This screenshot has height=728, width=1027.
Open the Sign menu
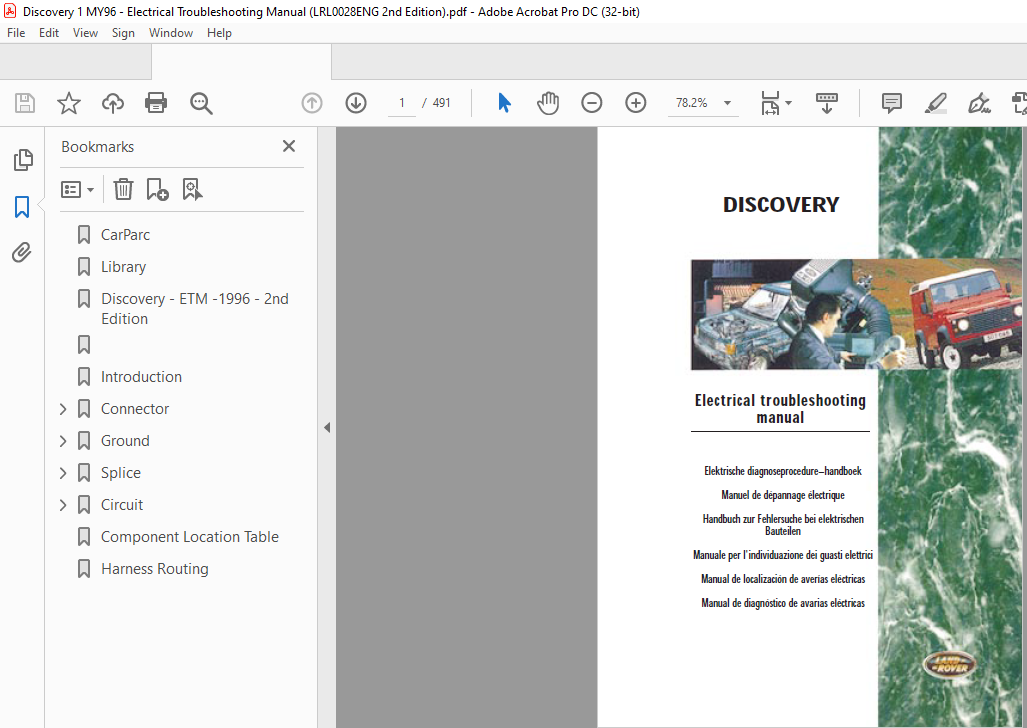click(123, 33)
